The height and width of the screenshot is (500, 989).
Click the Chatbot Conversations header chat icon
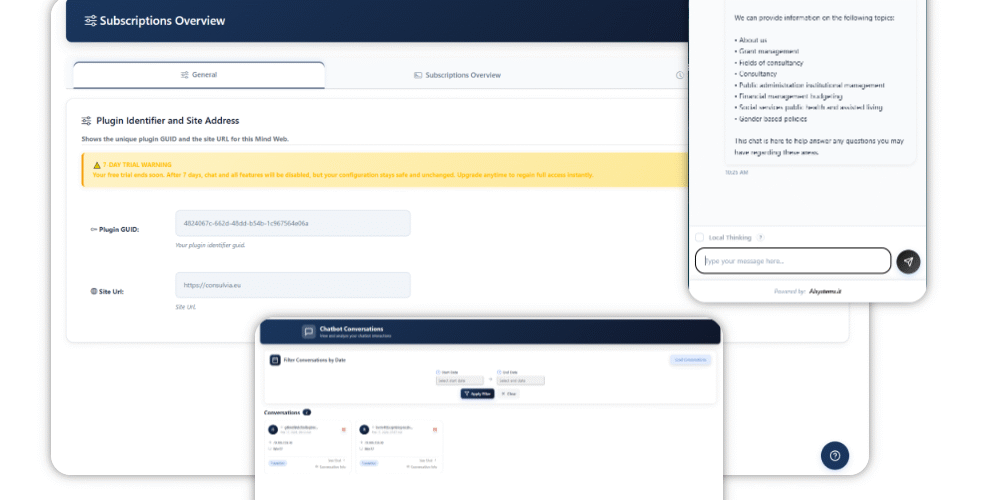308,332
